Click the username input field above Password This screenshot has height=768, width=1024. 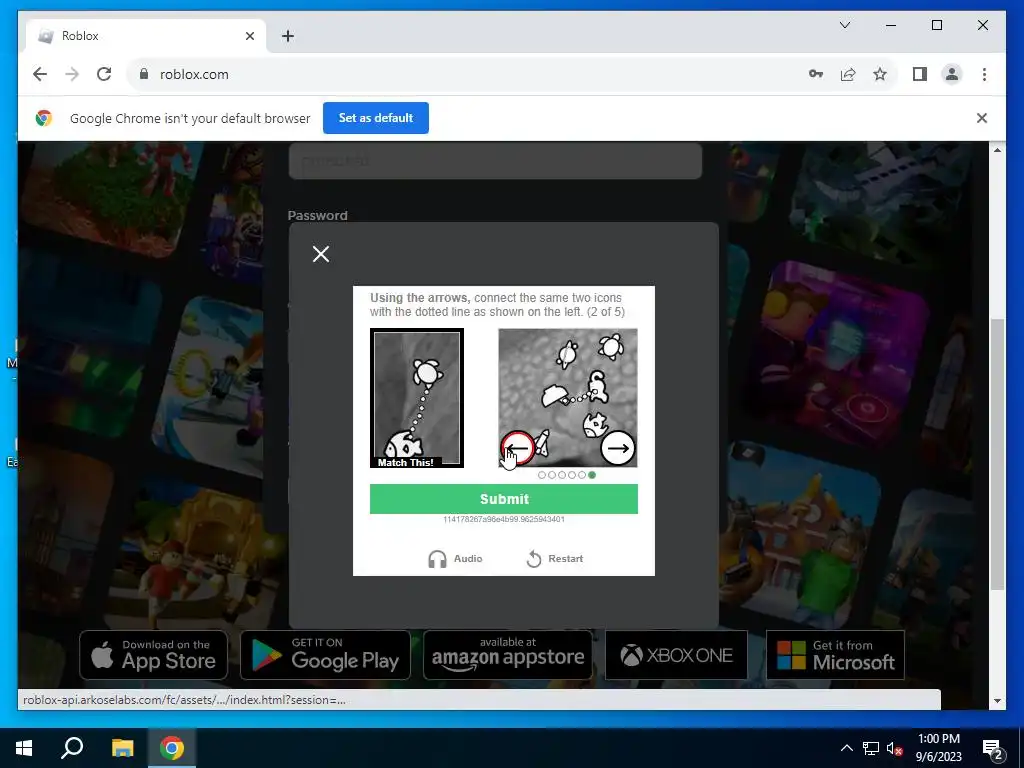[x=495, y=161]
